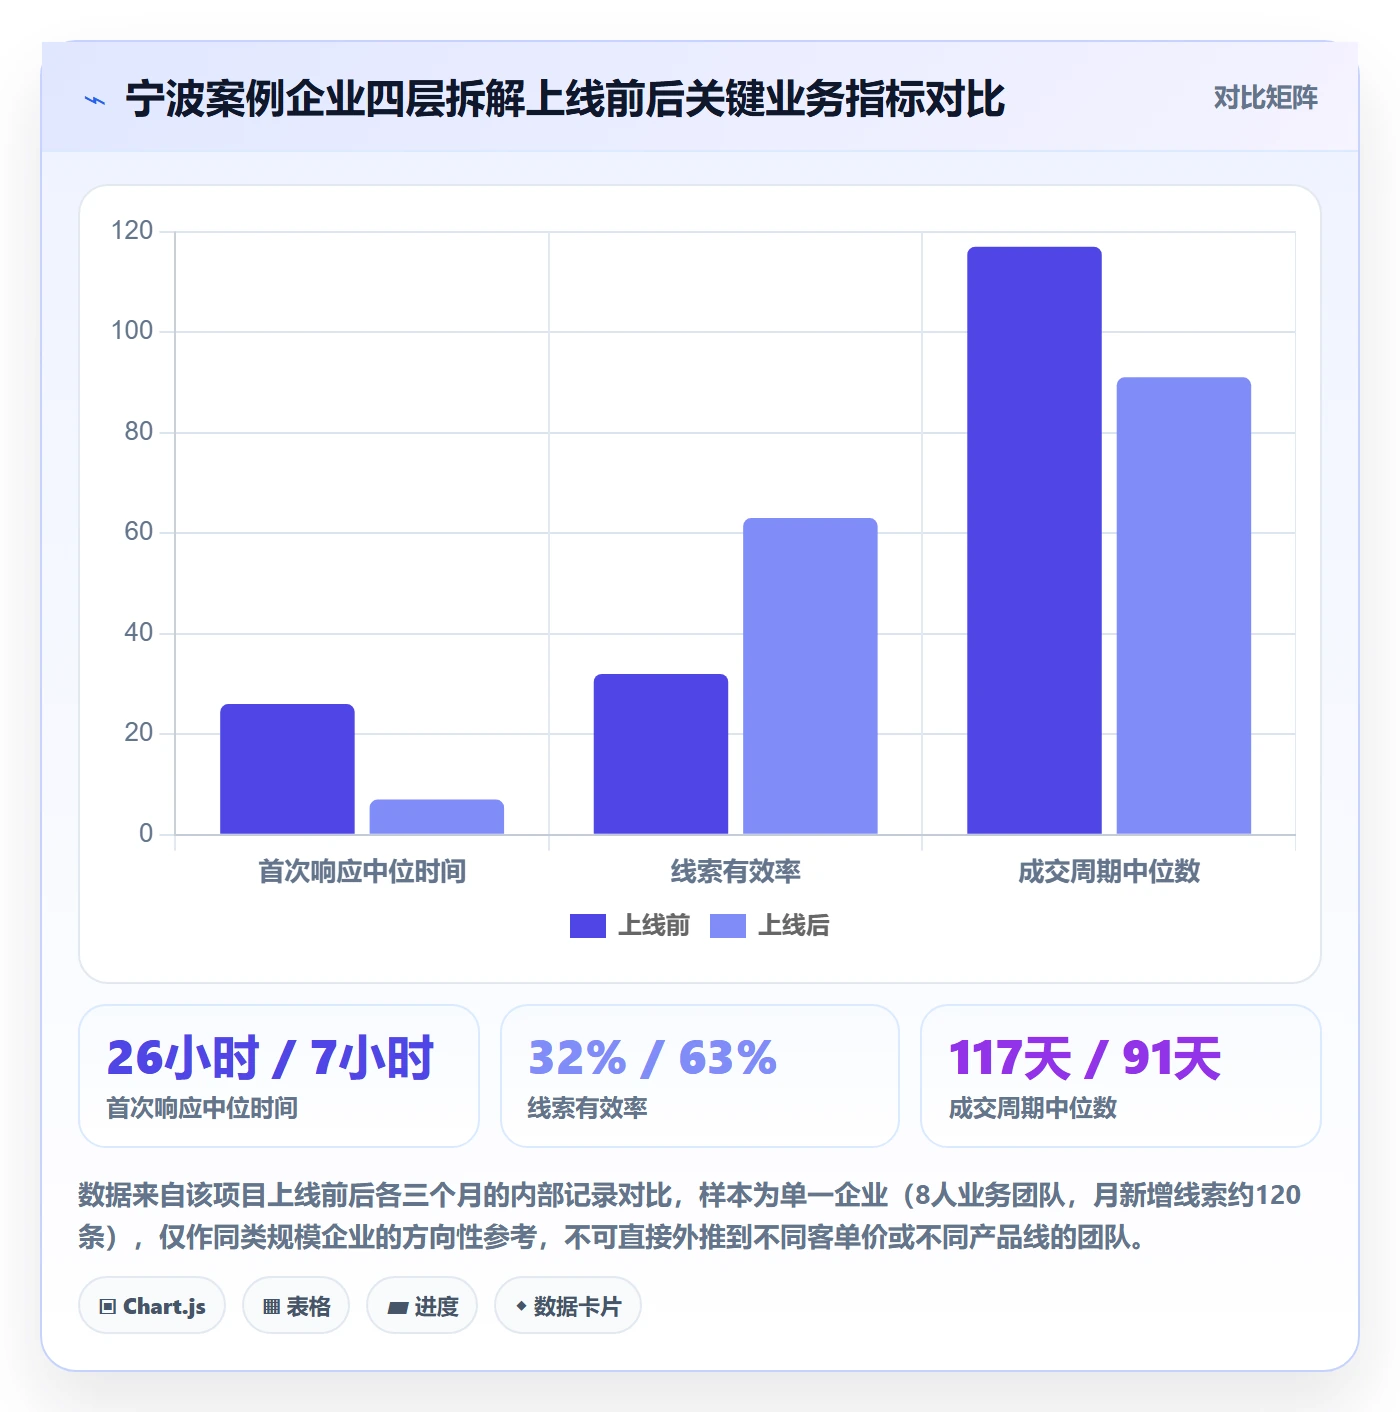1400x1412 pixels.
Task: Click the 上线后 bar for 线索有效率
Action: point(810,676)
